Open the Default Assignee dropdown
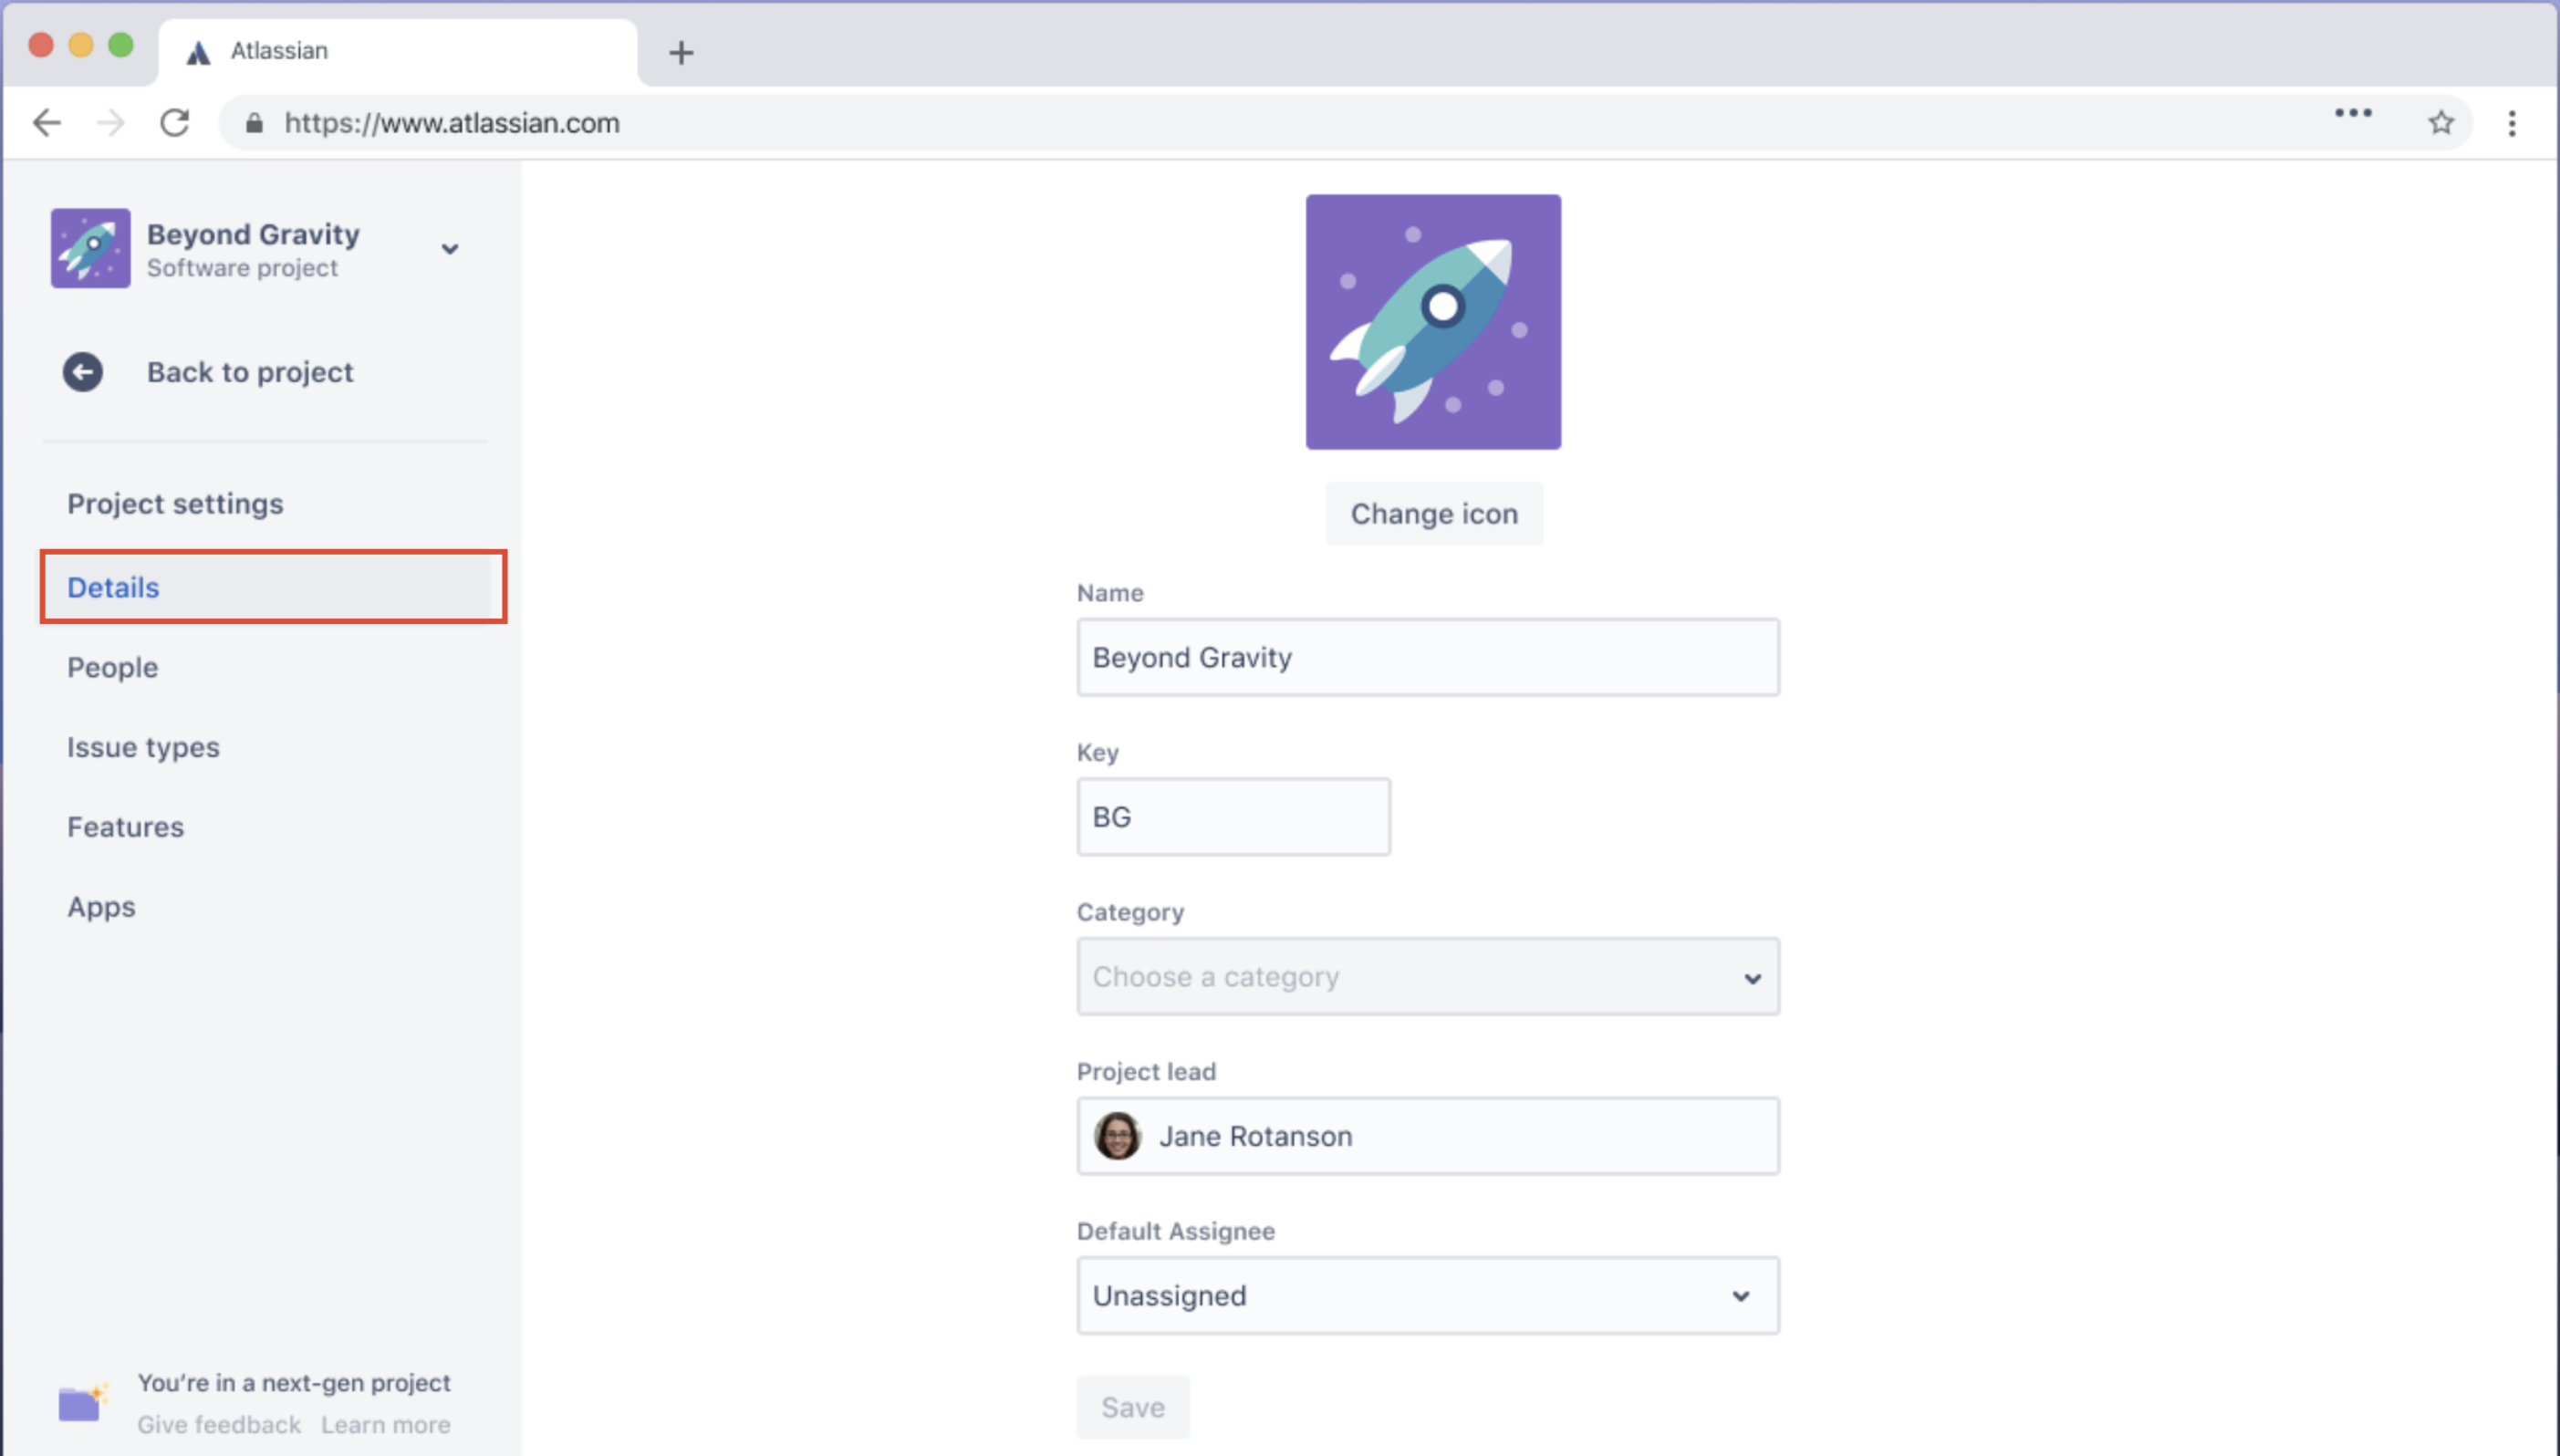The image size is (2560, 1456). 1428,1296
